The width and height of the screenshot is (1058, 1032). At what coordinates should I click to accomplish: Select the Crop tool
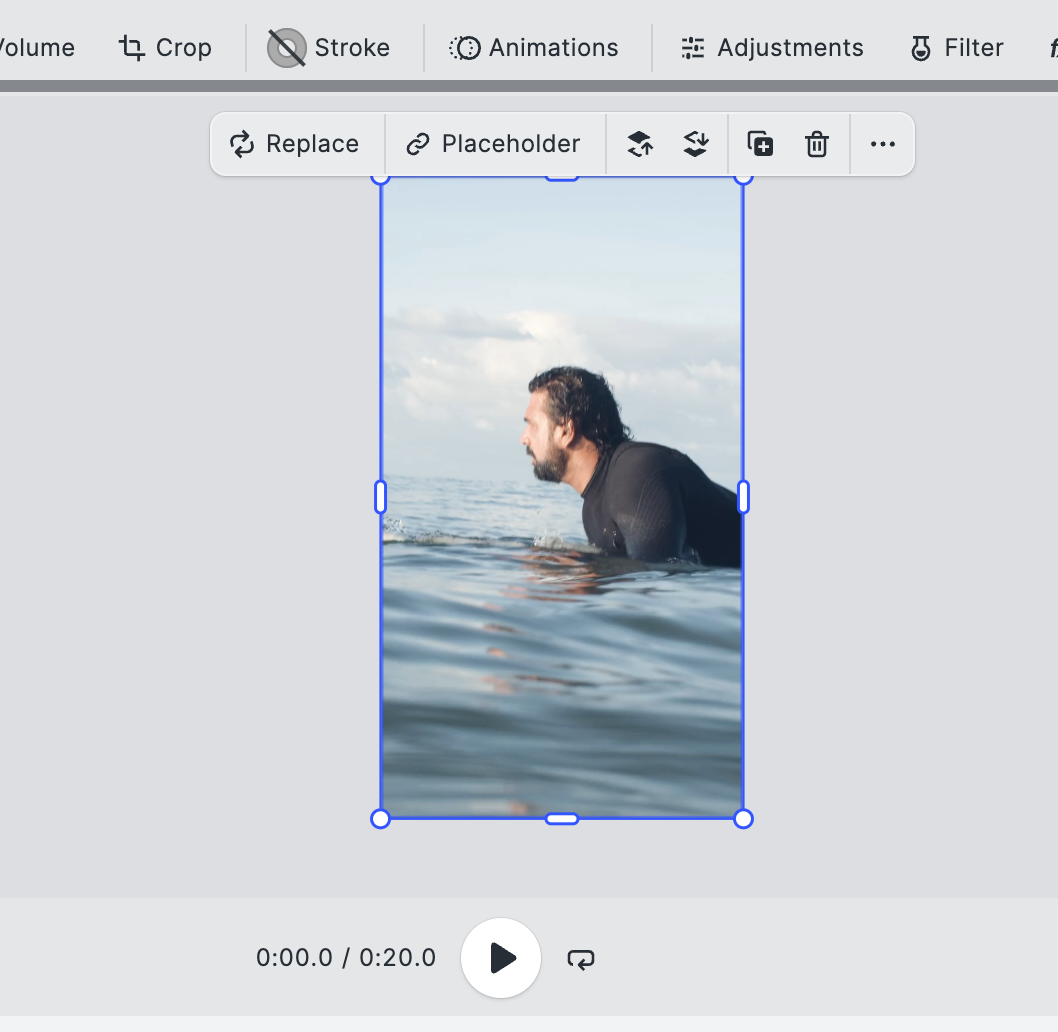(x=166, y=47)
